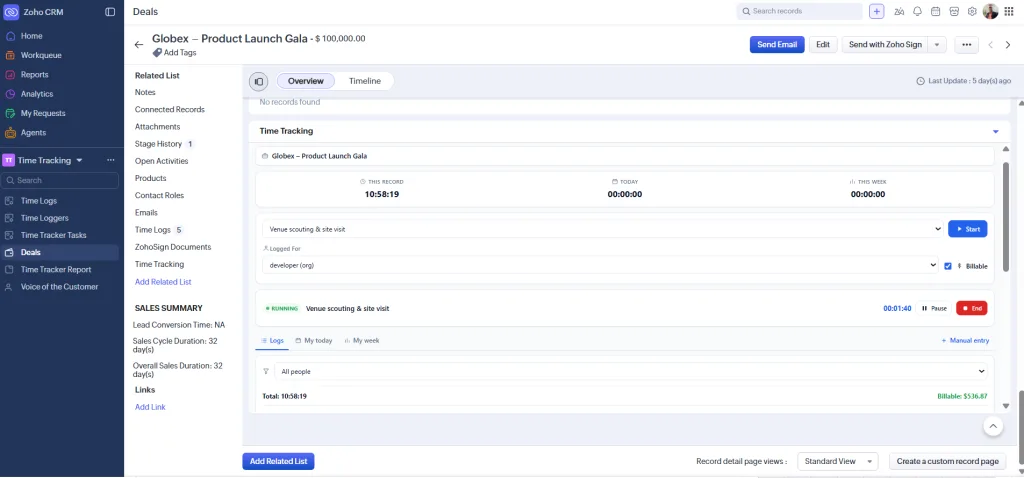The height and width of the screenshot is (478, 1024).
Task: Open Time Loggers module in the sidebar
Action: tap(44, 218)
